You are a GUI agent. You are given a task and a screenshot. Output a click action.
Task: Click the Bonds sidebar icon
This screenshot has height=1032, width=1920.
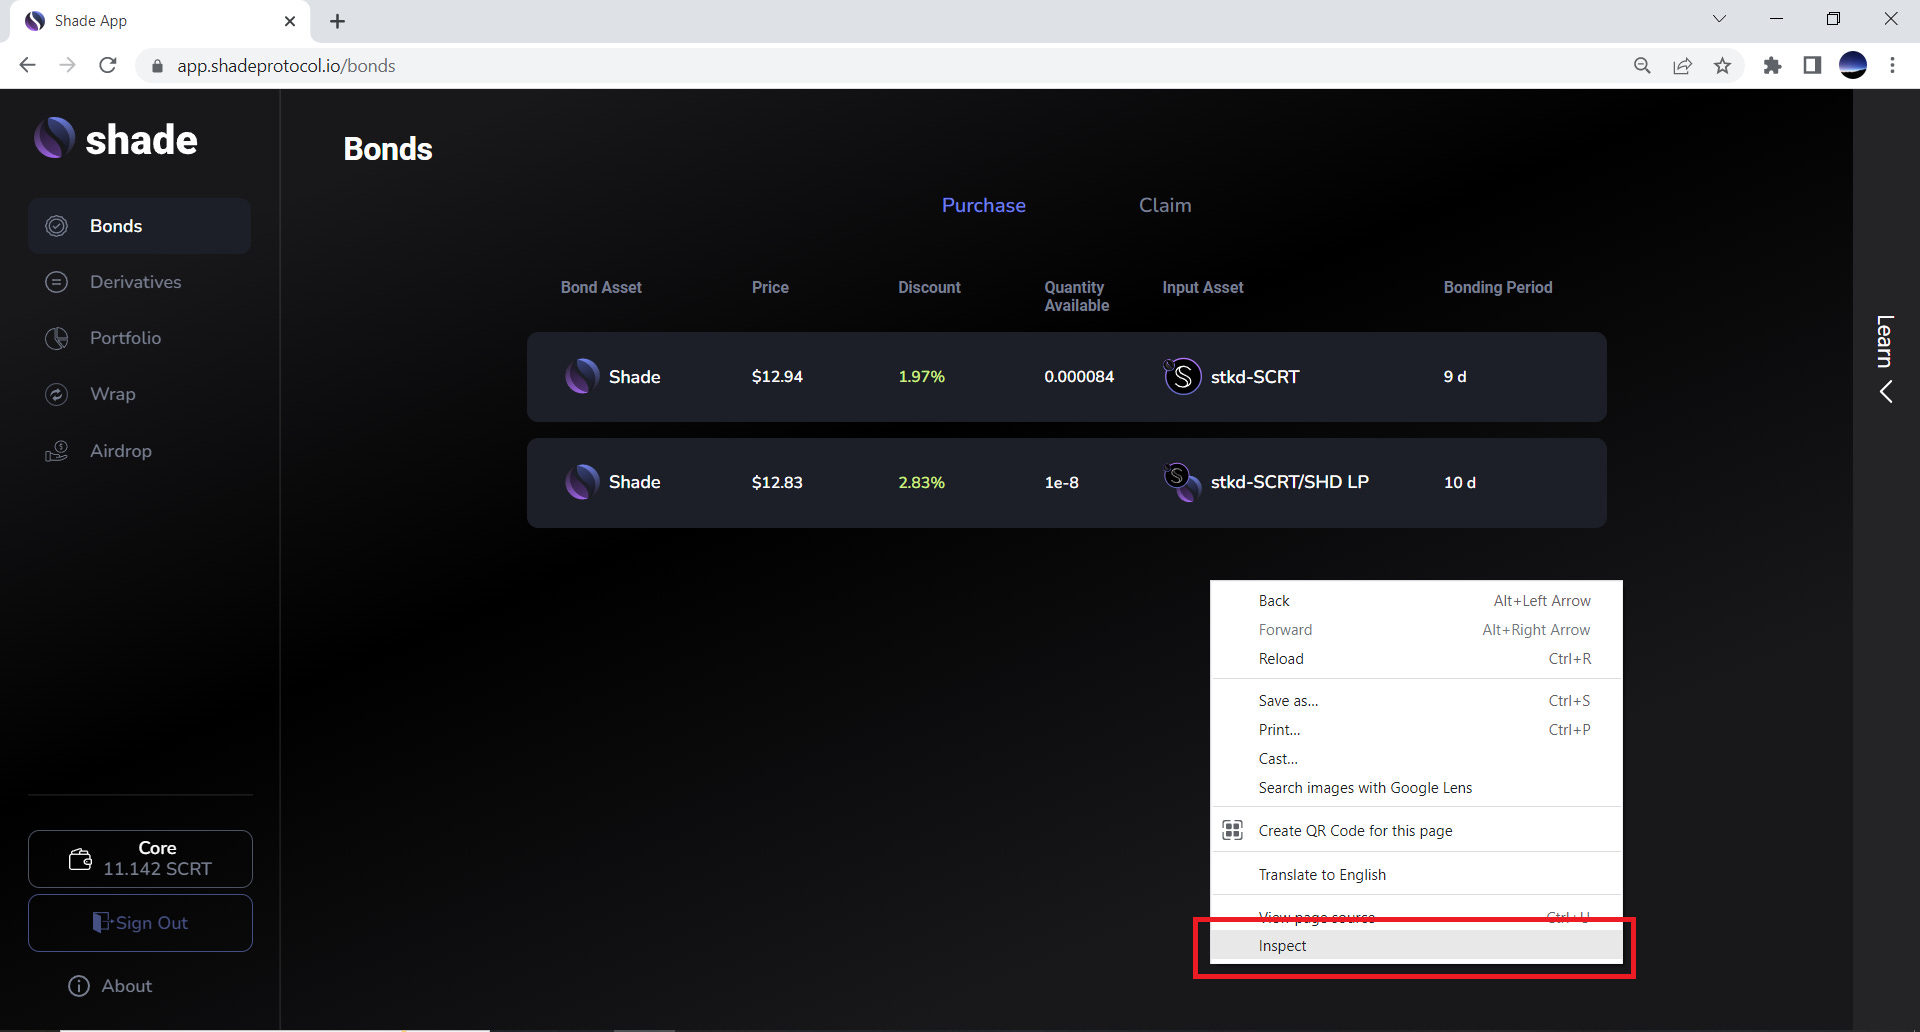pos(57,226)
